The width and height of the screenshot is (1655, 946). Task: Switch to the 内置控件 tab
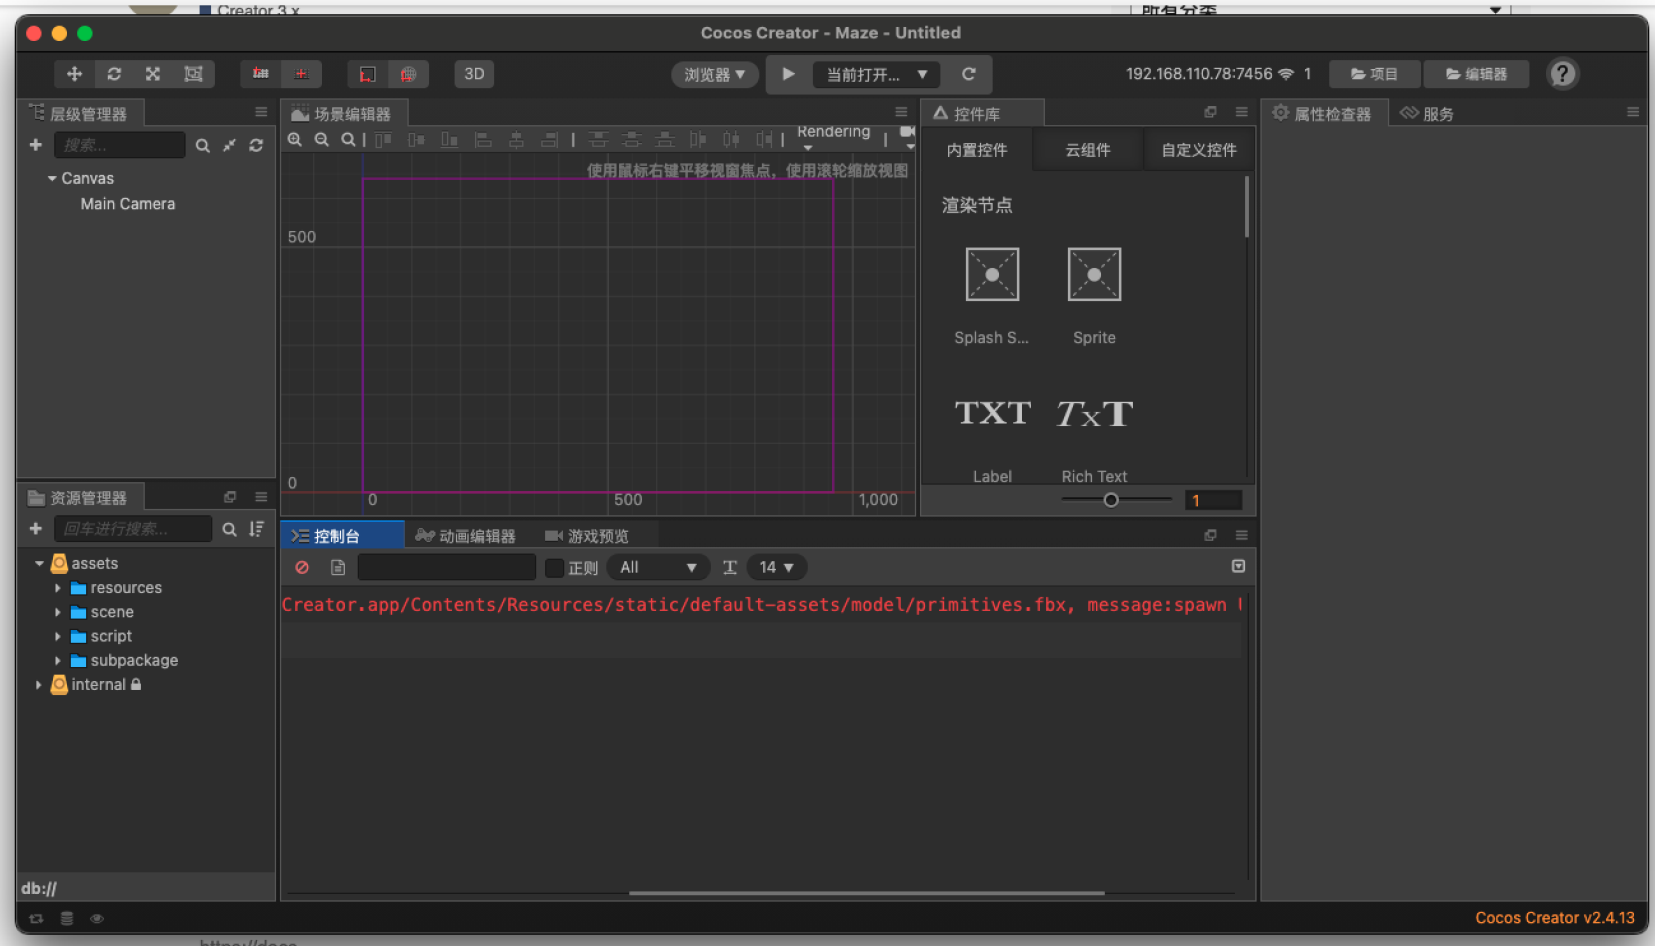[977, 150]
